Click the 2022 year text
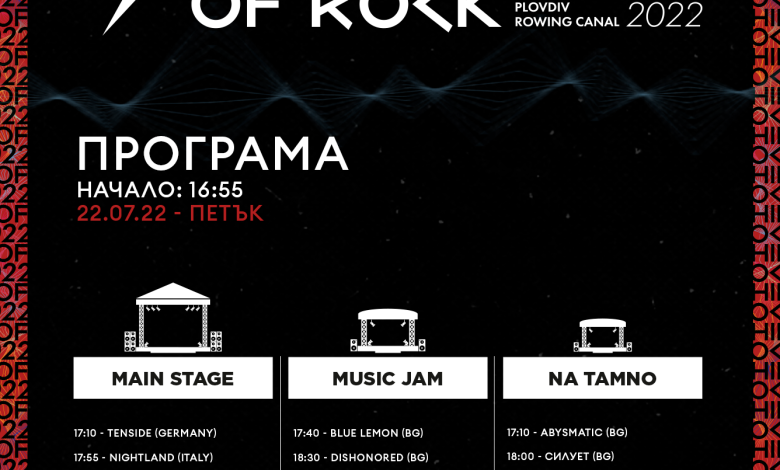Image resolution: width=780 pixels, height=470 pixels. click(x=665, y=15)
